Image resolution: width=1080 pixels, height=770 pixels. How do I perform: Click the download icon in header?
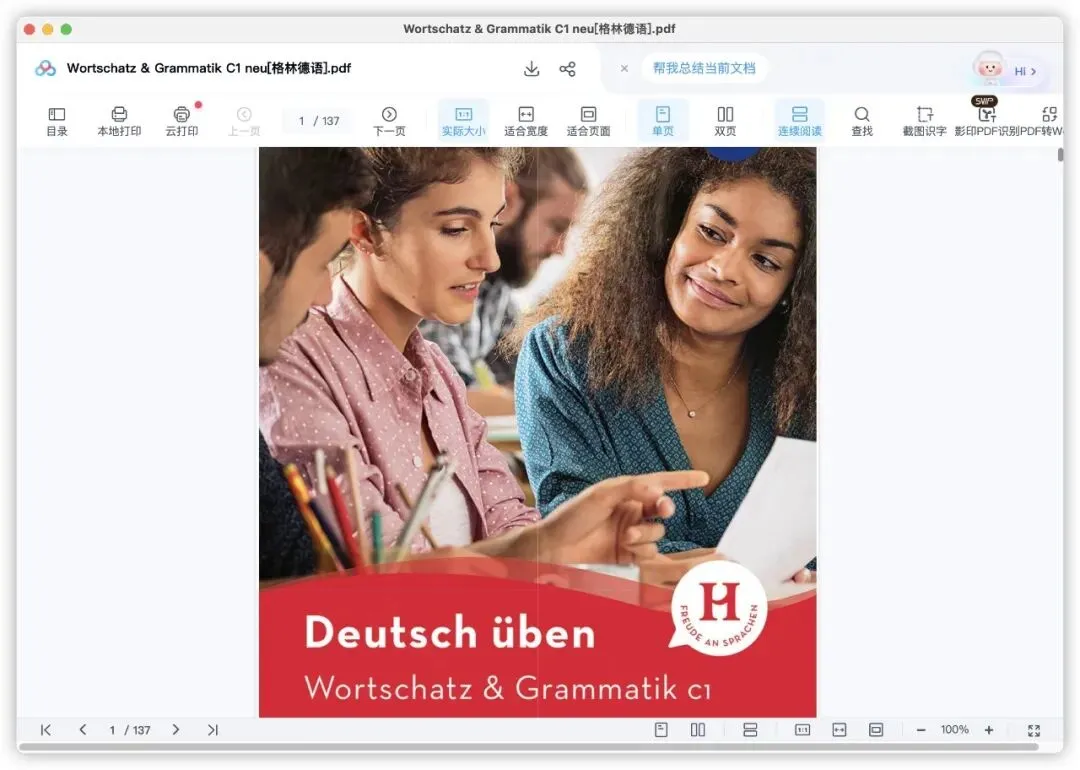coord(531,69)
